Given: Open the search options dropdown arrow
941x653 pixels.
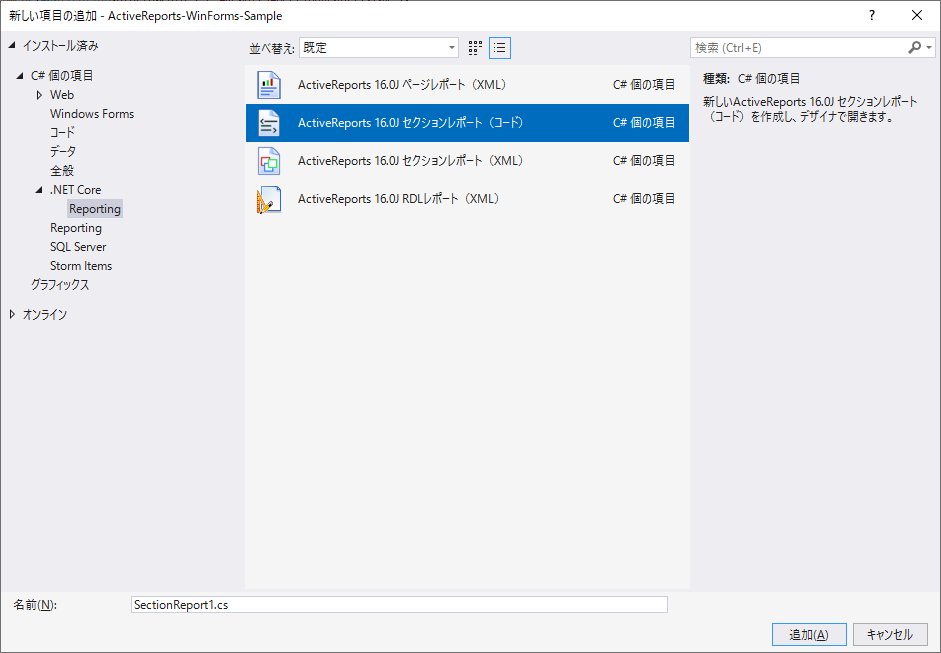Looking at the screenshot, I should pos(929,47).
